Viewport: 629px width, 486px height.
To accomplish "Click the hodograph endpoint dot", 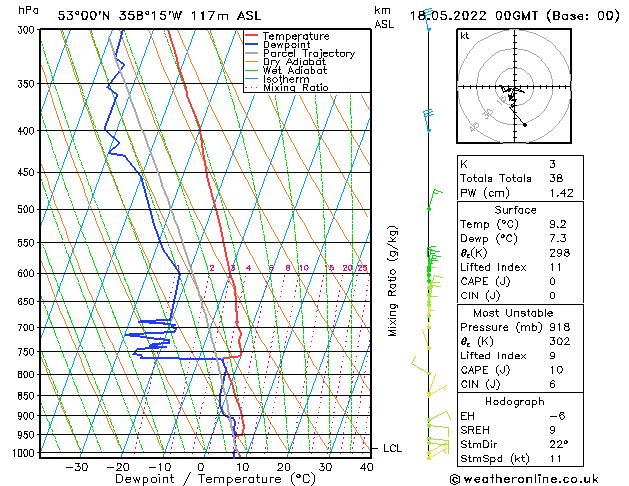I will pyautogui.click(x=525, y=125).
